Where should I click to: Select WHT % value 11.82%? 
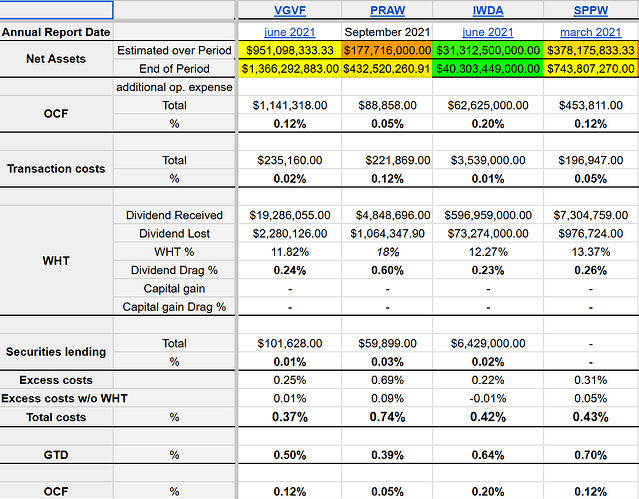[x=290, y=252]
